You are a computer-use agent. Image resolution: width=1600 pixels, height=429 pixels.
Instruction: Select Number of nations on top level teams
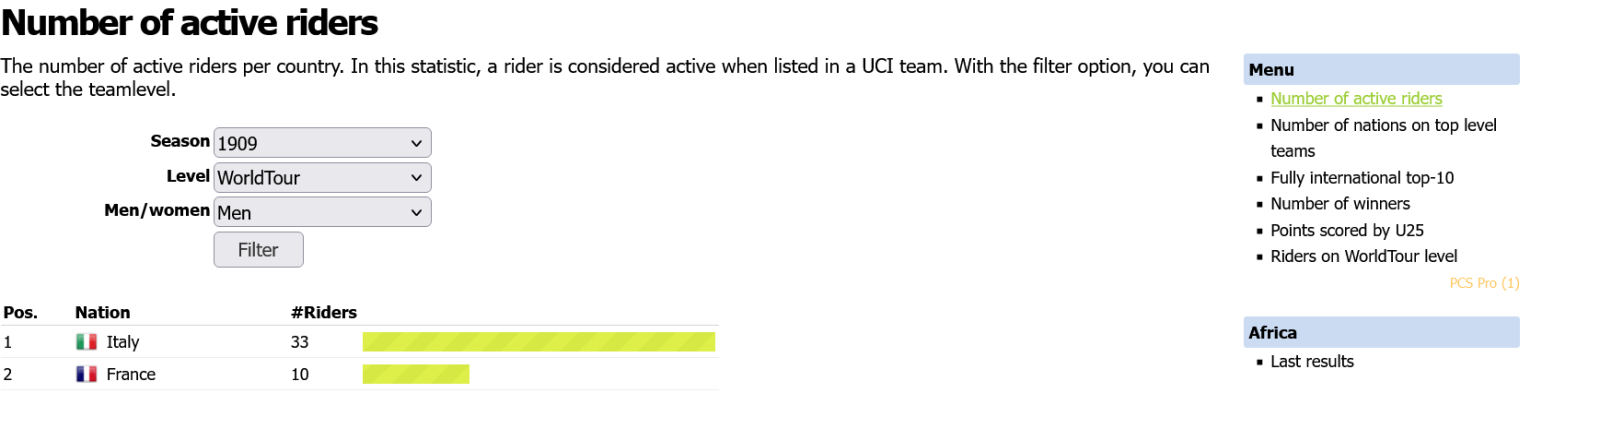click(x=1383, y=125)
